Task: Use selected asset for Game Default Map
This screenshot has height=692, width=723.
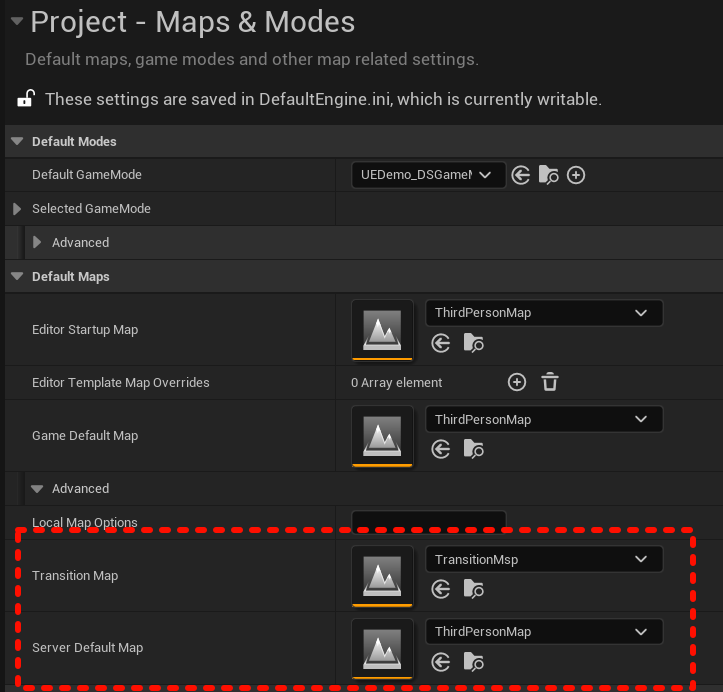Action: point(441,450)
